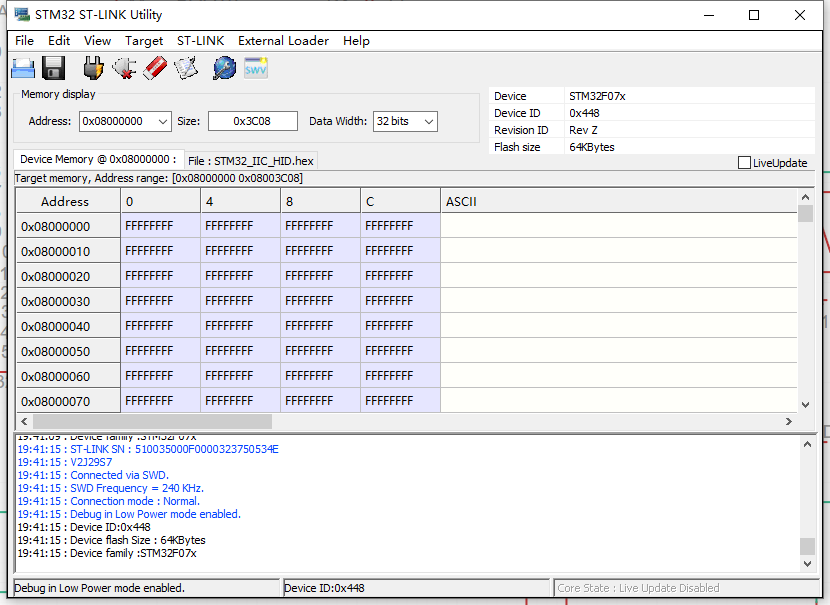Click the Open file toolbar icon
Viewport: 830px width, 605px height.
tap(23, 68)
